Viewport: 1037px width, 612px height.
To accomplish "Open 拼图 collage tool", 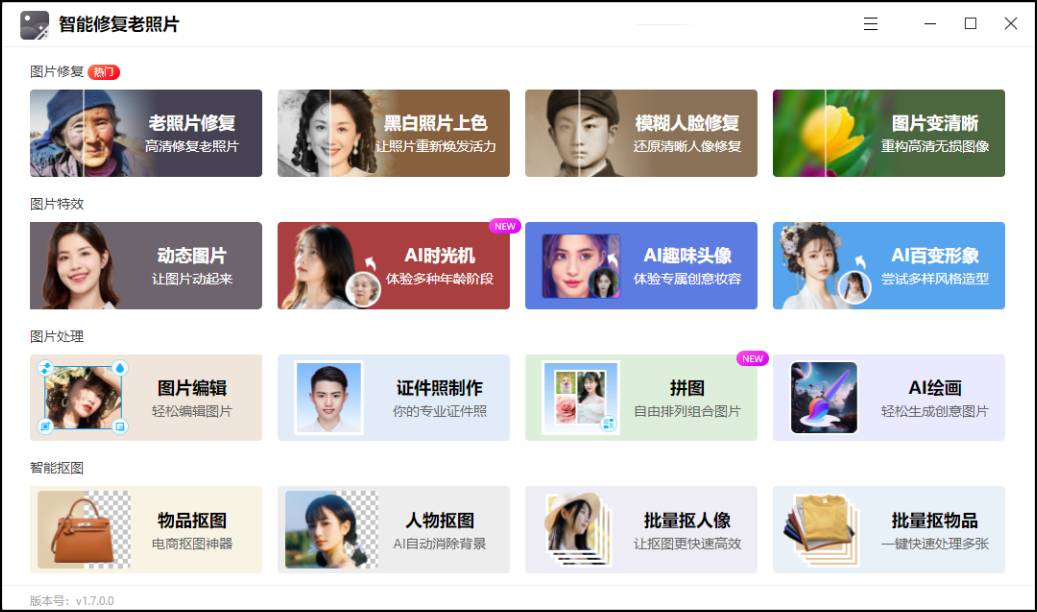I will [641, 398].
